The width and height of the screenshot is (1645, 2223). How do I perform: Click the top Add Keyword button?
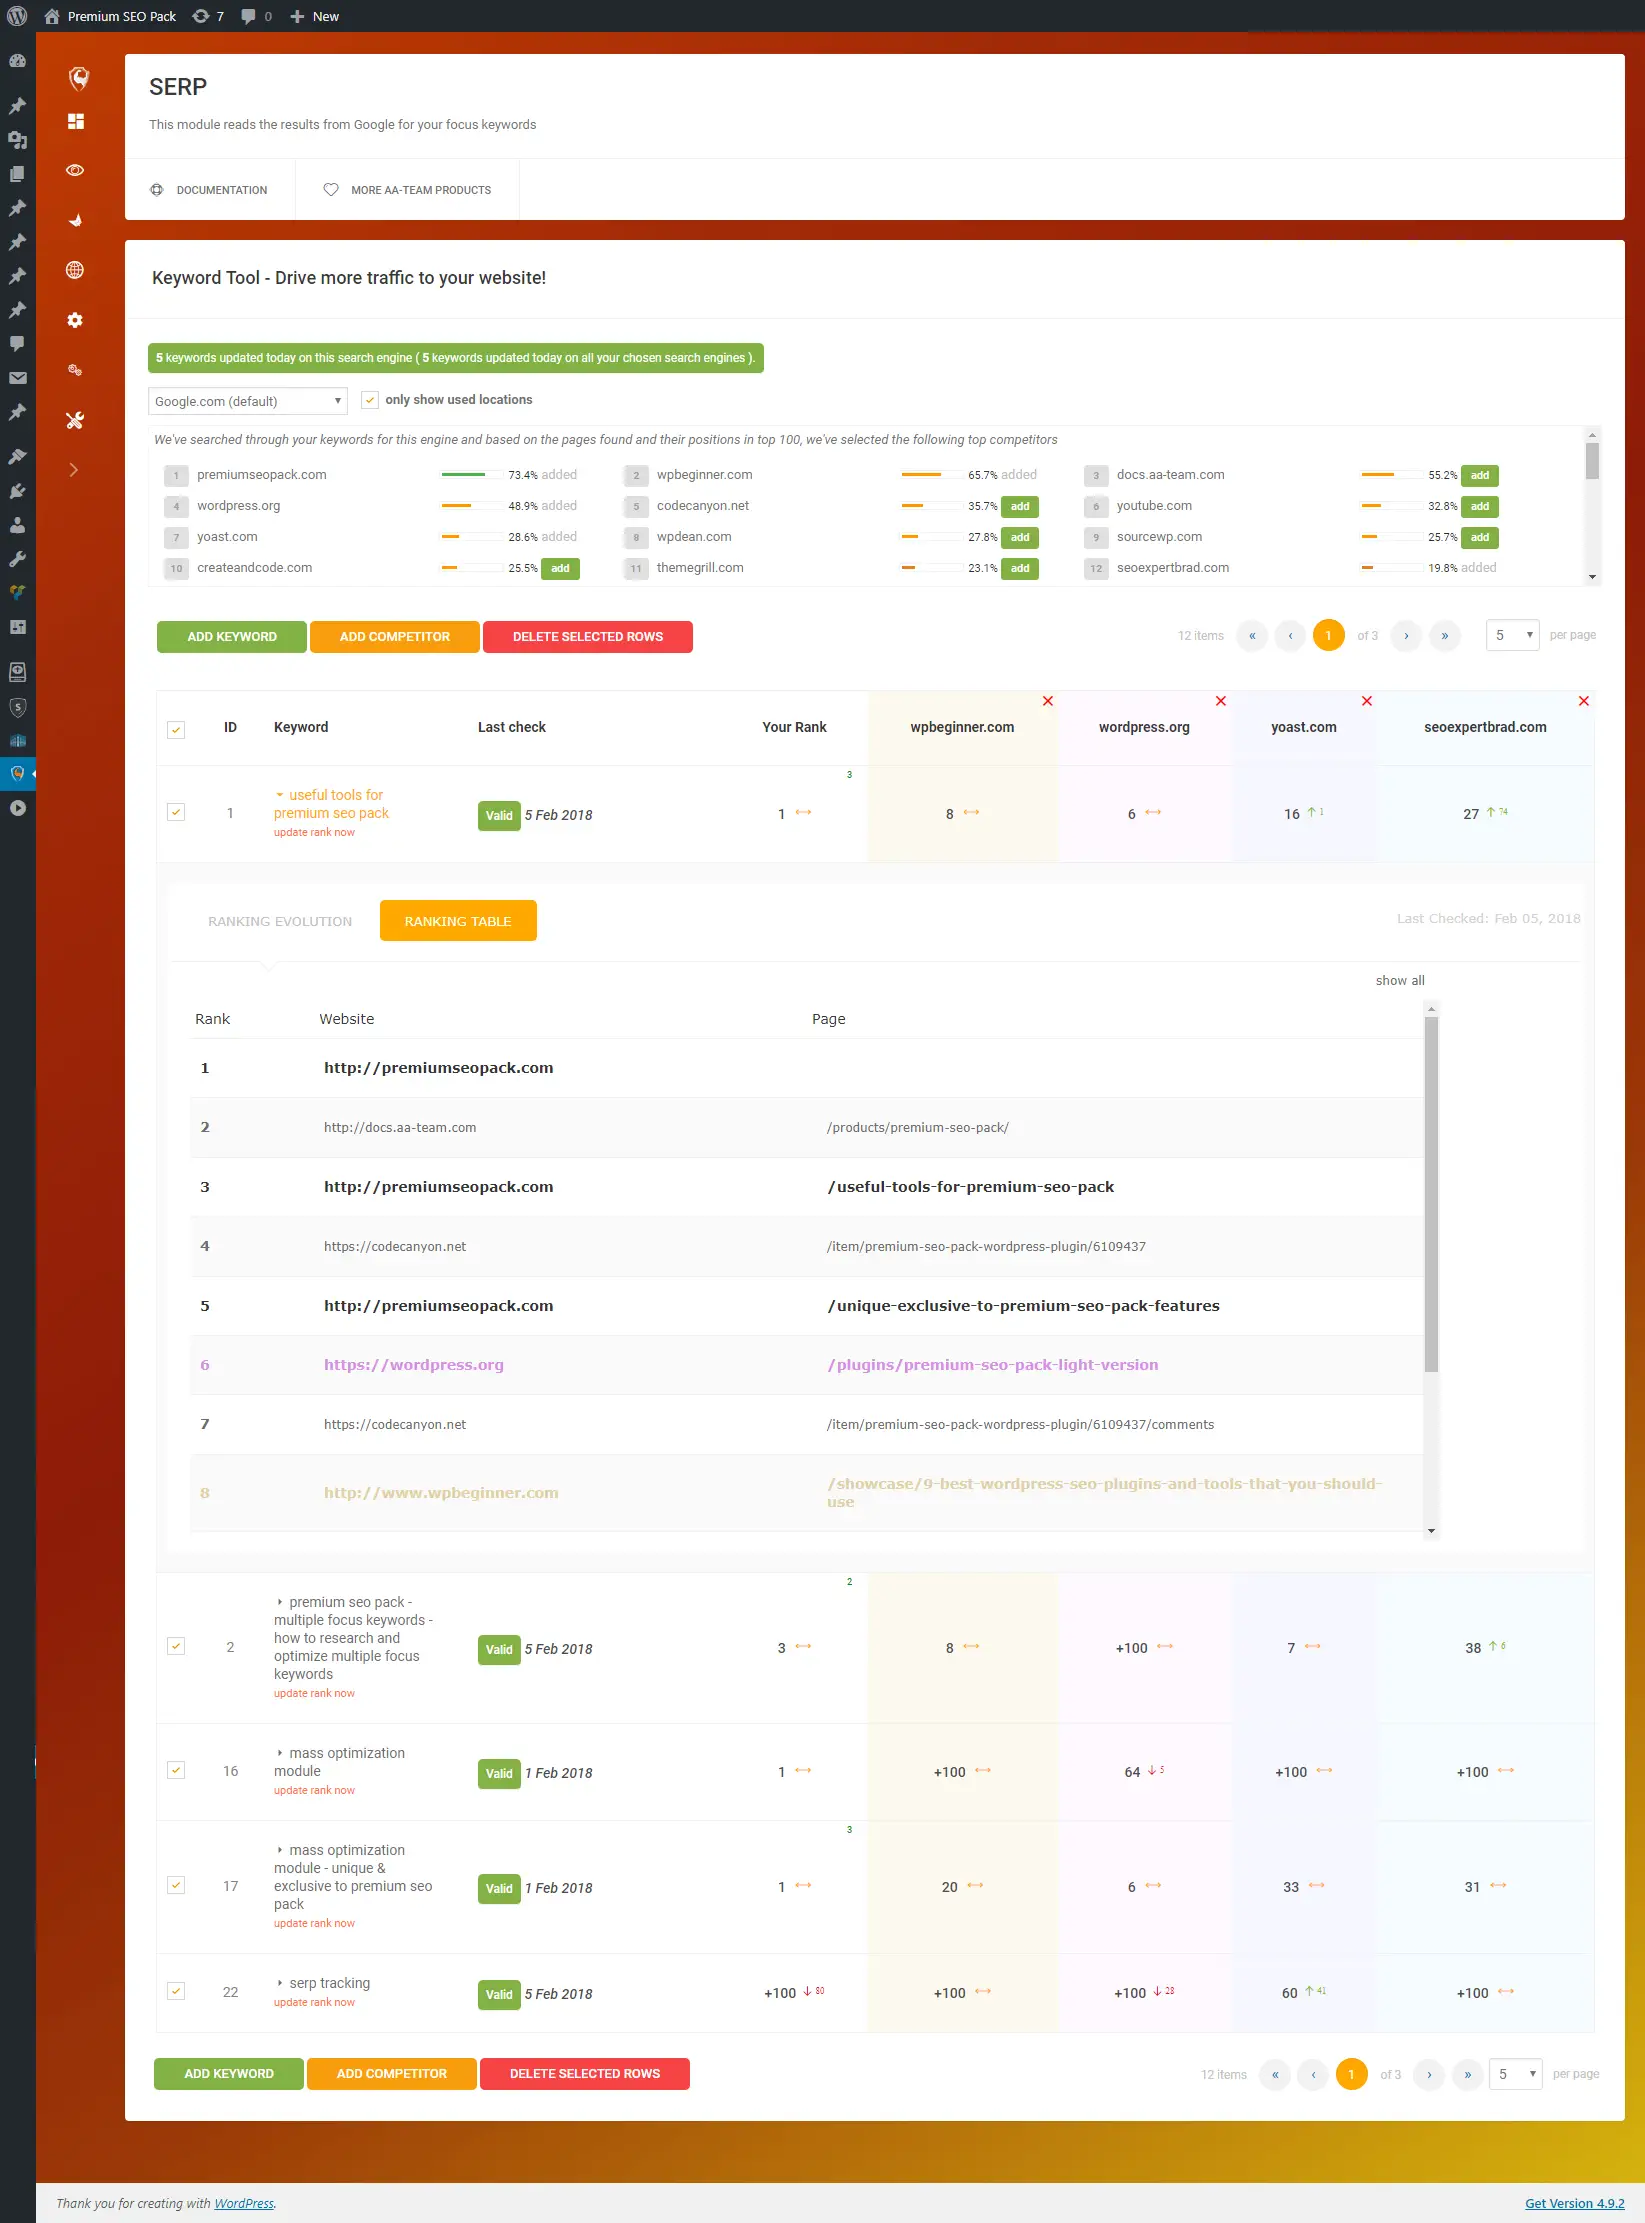232,637
